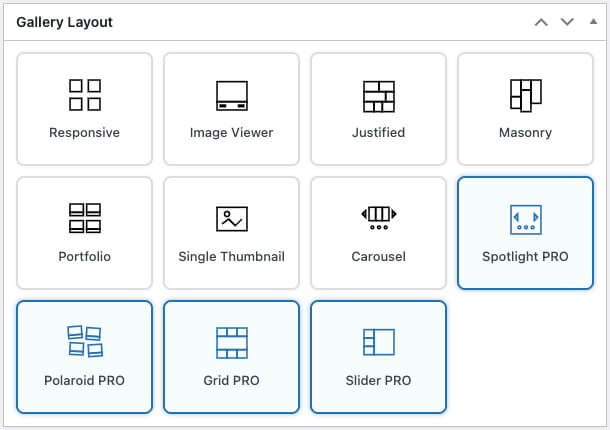Choose the Polaroid PRO photos icon
This screenshot has height=430, width=610.
[85, 342]
